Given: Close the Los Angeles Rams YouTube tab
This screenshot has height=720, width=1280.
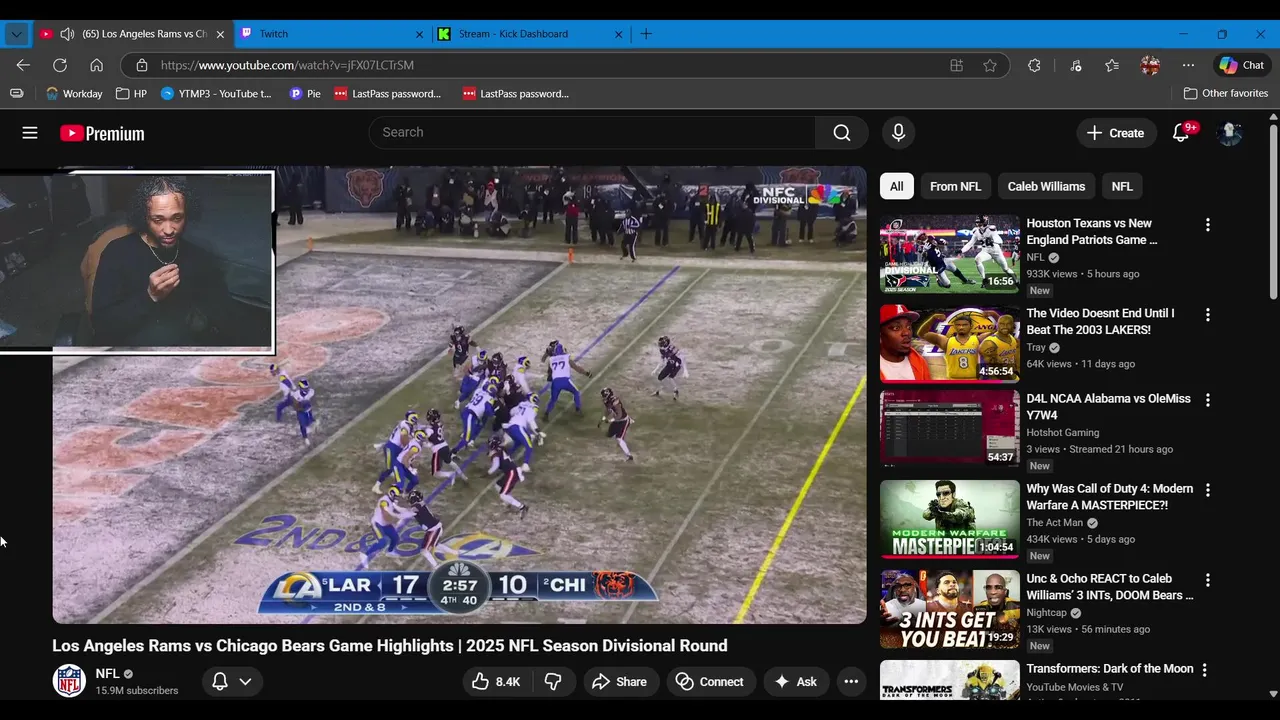Looking at the screenshot, I should click(x=220, y=34).
